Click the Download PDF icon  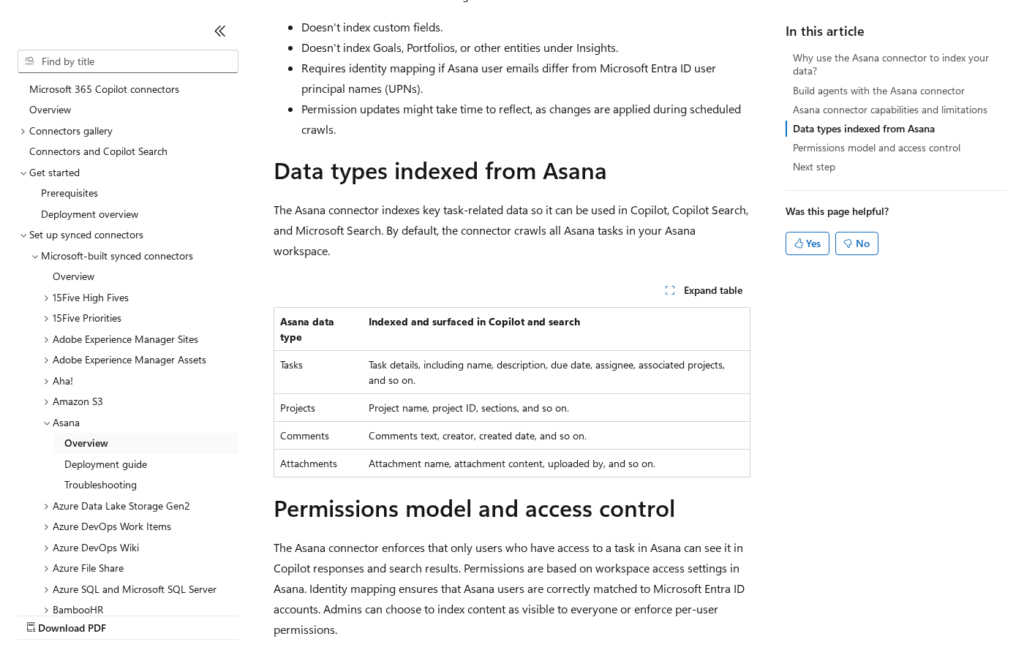[x=31, y=627]
